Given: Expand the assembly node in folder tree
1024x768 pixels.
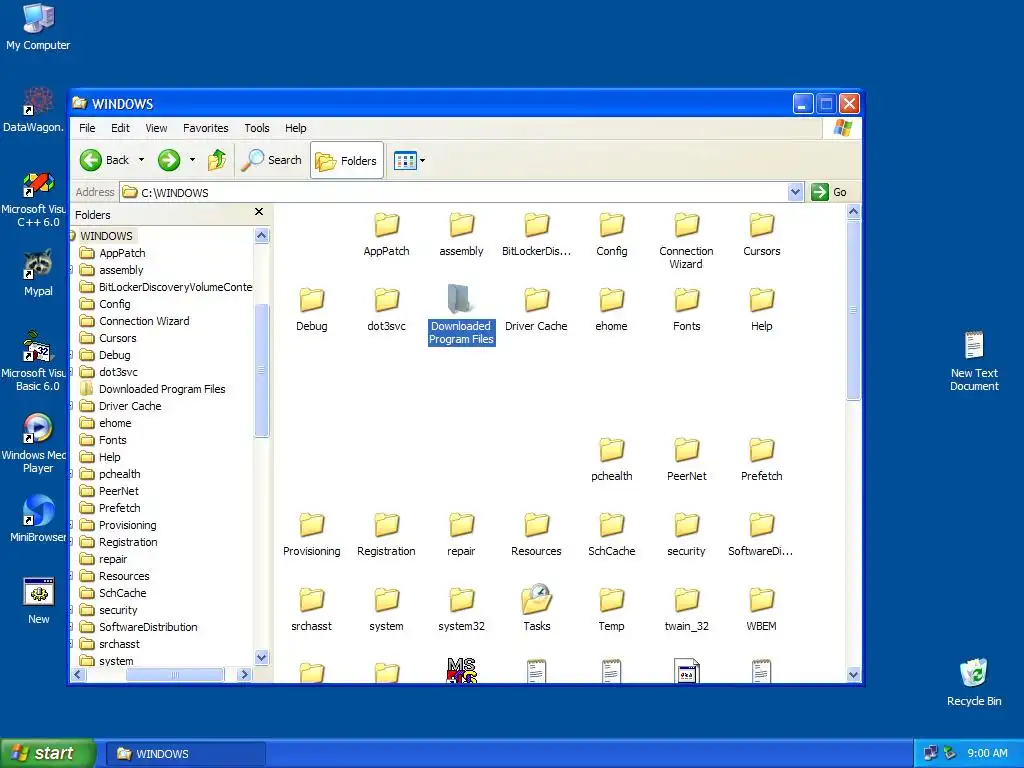Looking at the screenshot, I should click(71, 270).
